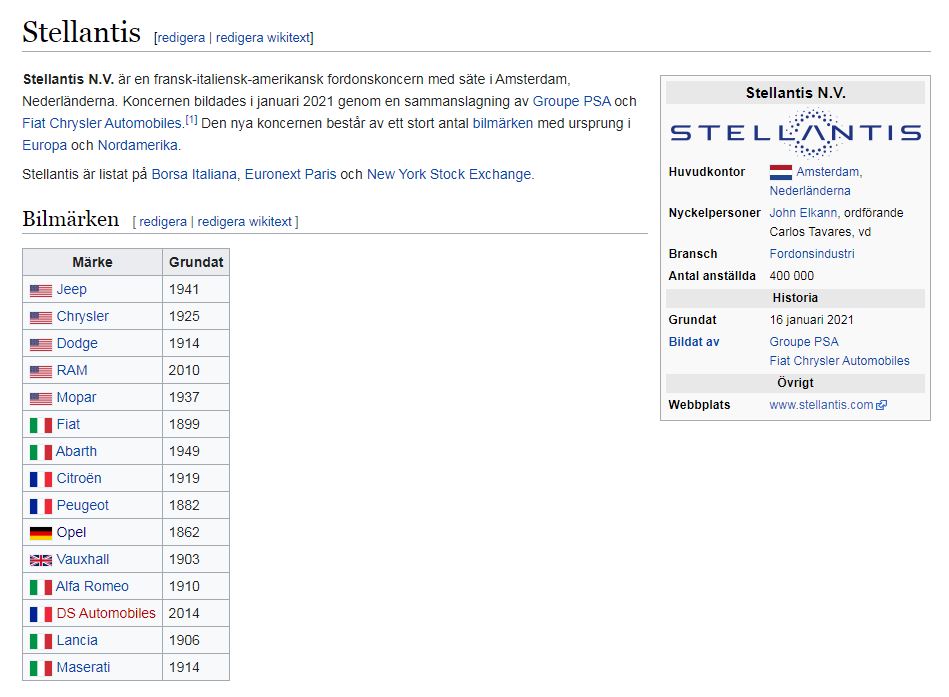The width and height of the screenshot is (949, 697).
Task: Click the US flag icon beside Jeep
Action: 40,290
